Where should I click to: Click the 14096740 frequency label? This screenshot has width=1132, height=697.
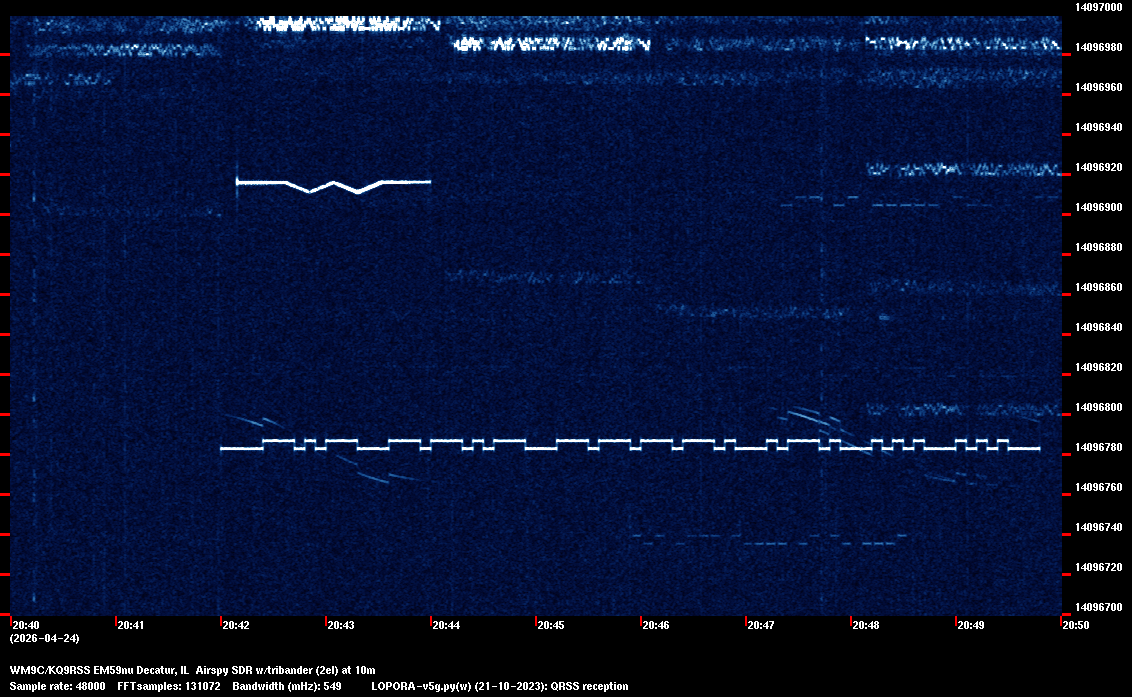pos(1099,527)
